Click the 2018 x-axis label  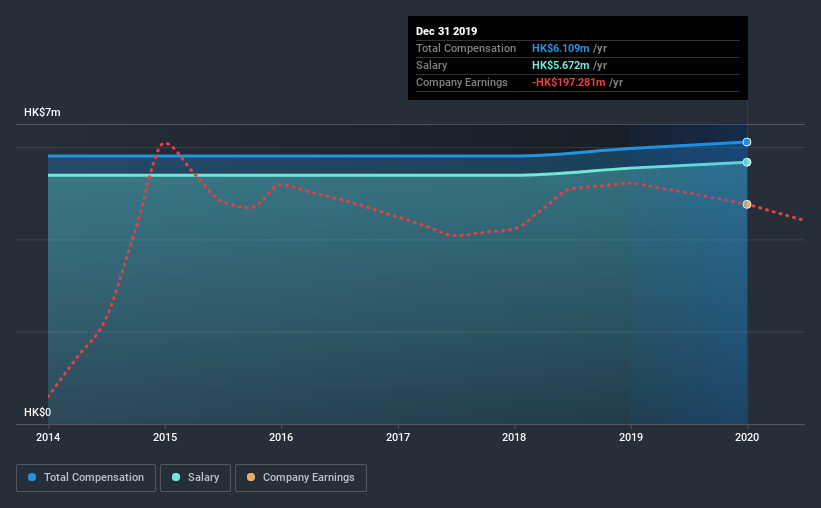[514, 437]
